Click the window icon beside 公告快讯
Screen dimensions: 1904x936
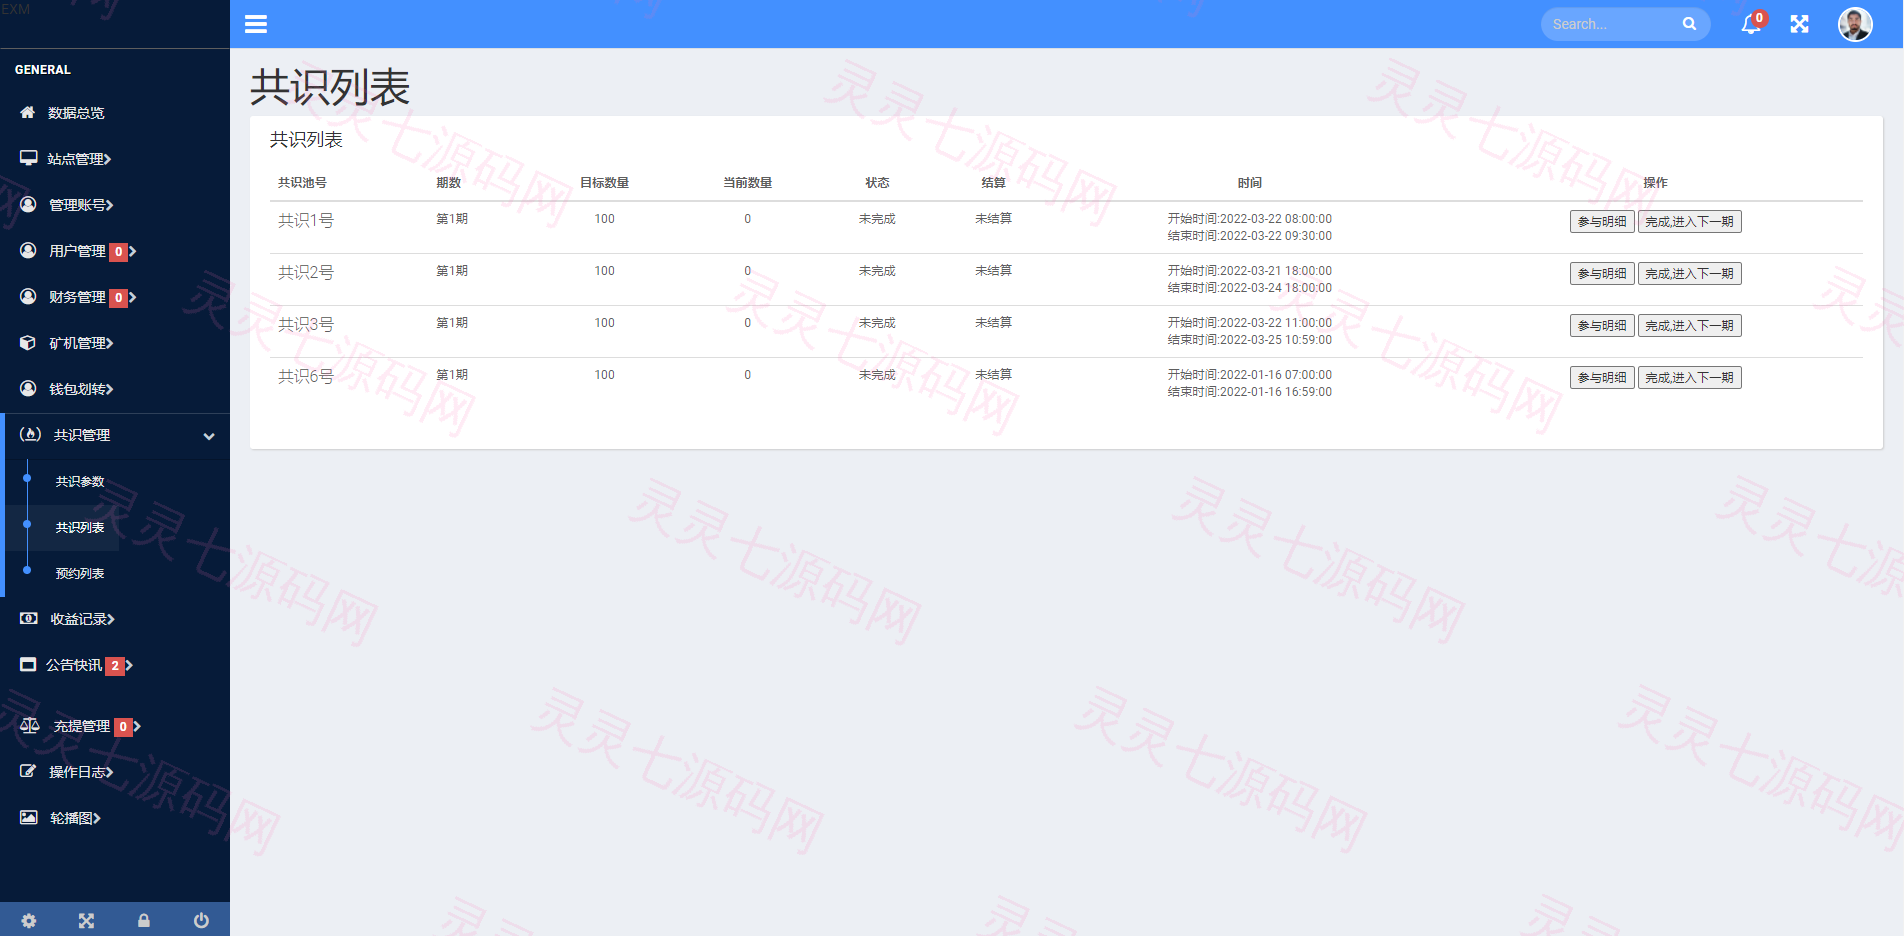pos(28,664)
